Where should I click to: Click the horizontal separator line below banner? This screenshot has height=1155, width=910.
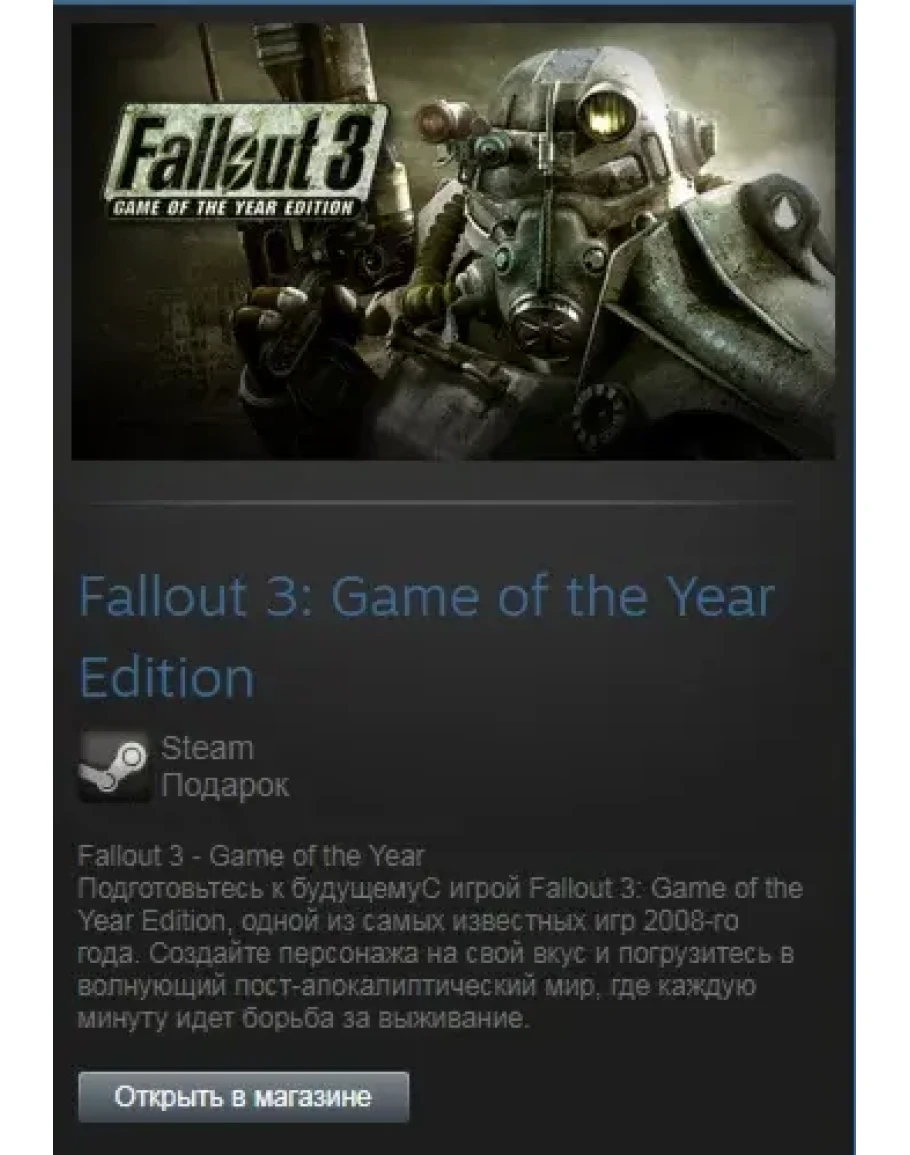(441, 504)
